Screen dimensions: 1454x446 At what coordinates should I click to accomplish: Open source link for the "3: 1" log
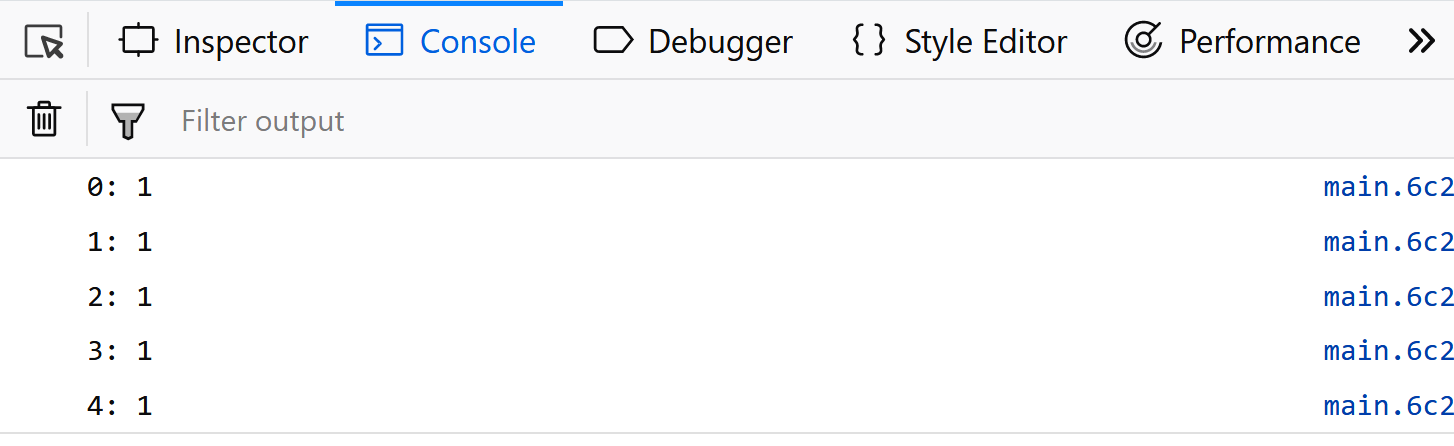coord(1387,351)
